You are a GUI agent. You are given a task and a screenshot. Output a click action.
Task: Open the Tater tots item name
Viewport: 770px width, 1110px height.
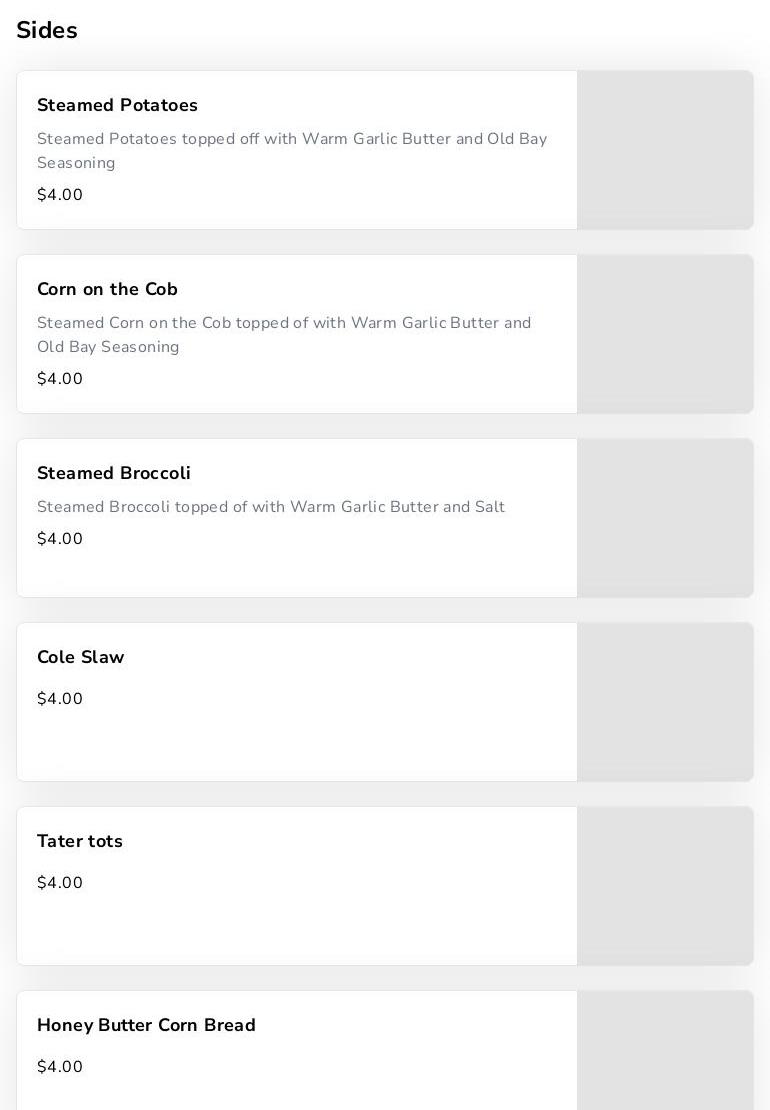pos(80,841)
